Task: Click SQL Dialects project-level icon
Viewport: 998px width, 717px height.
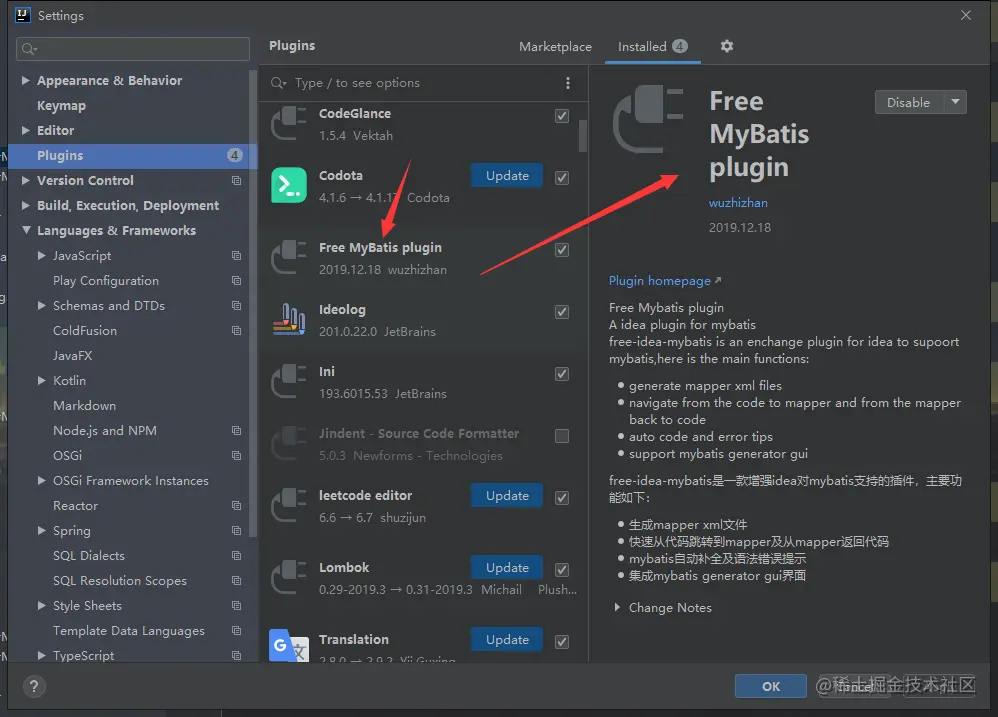Action: pyautogui.click(x=236, y=555)
